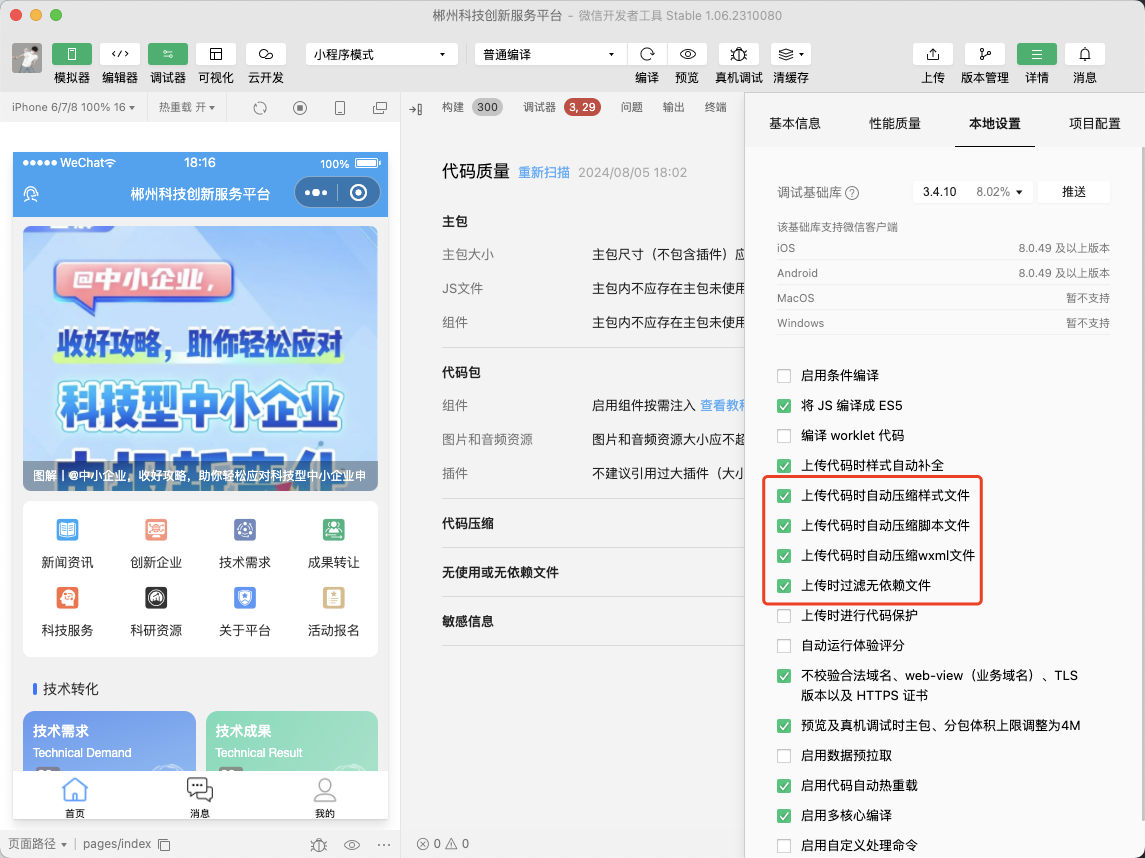Toggle the 模拟器 simulator panel button
1145x858 pixels.
72,54
